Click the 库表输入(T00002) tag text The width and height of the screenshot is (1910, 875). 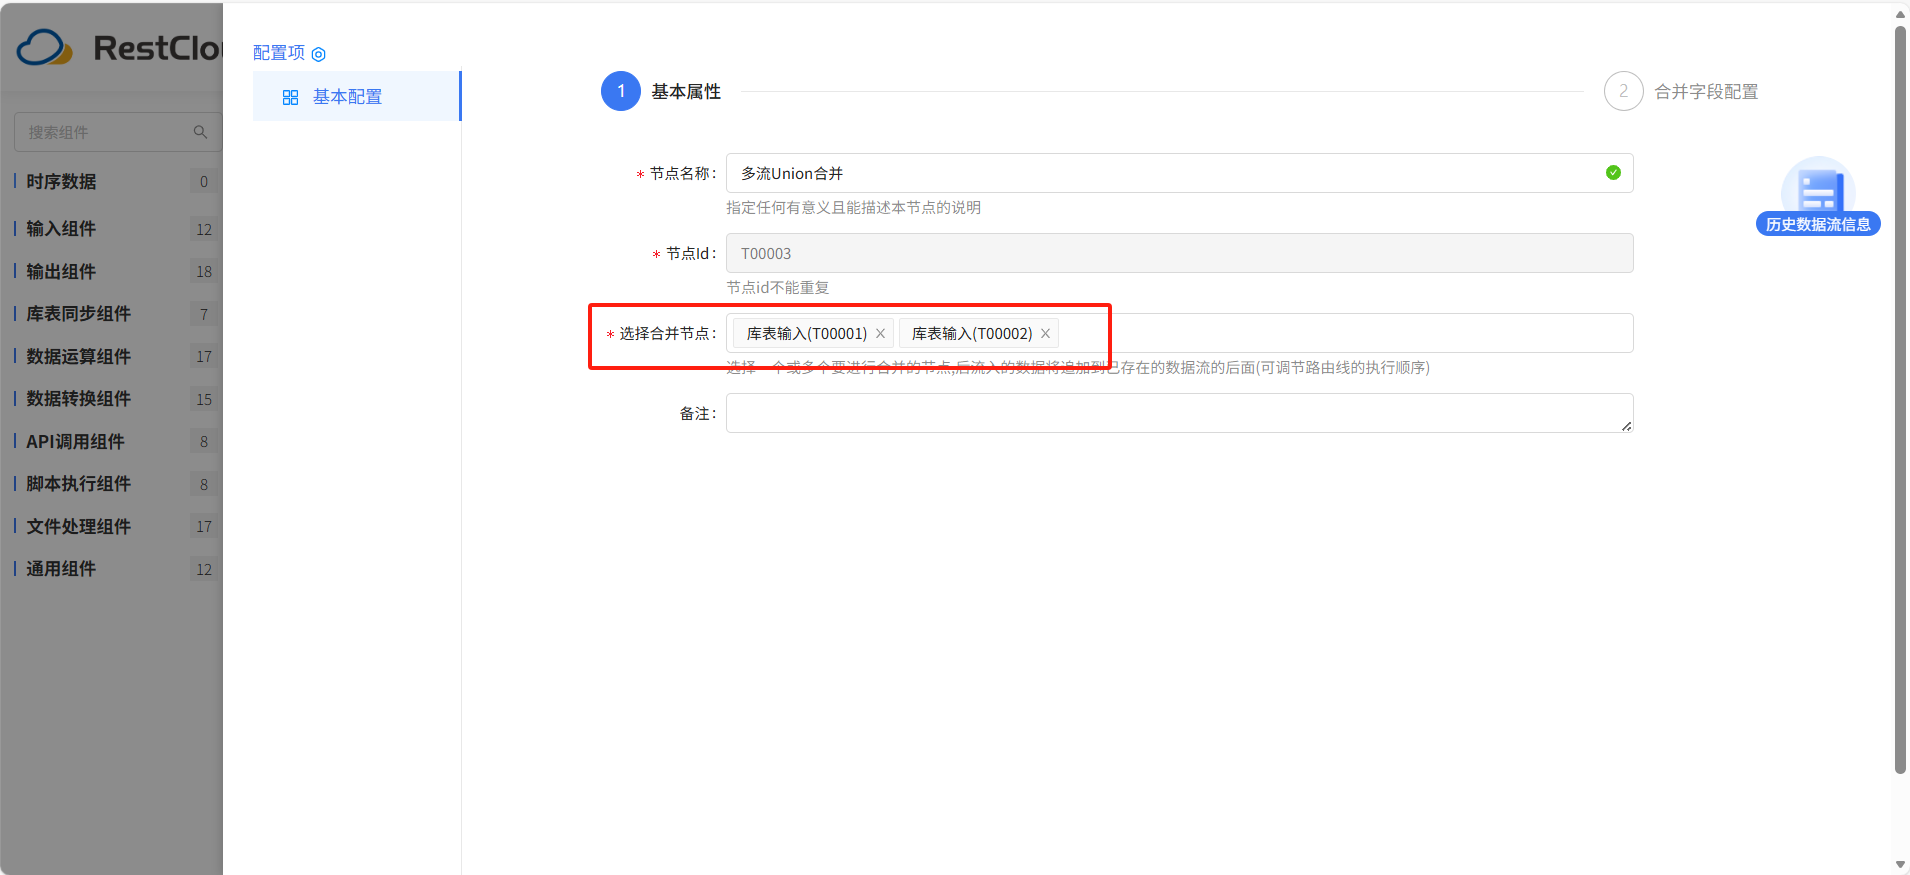pos(972,334)
